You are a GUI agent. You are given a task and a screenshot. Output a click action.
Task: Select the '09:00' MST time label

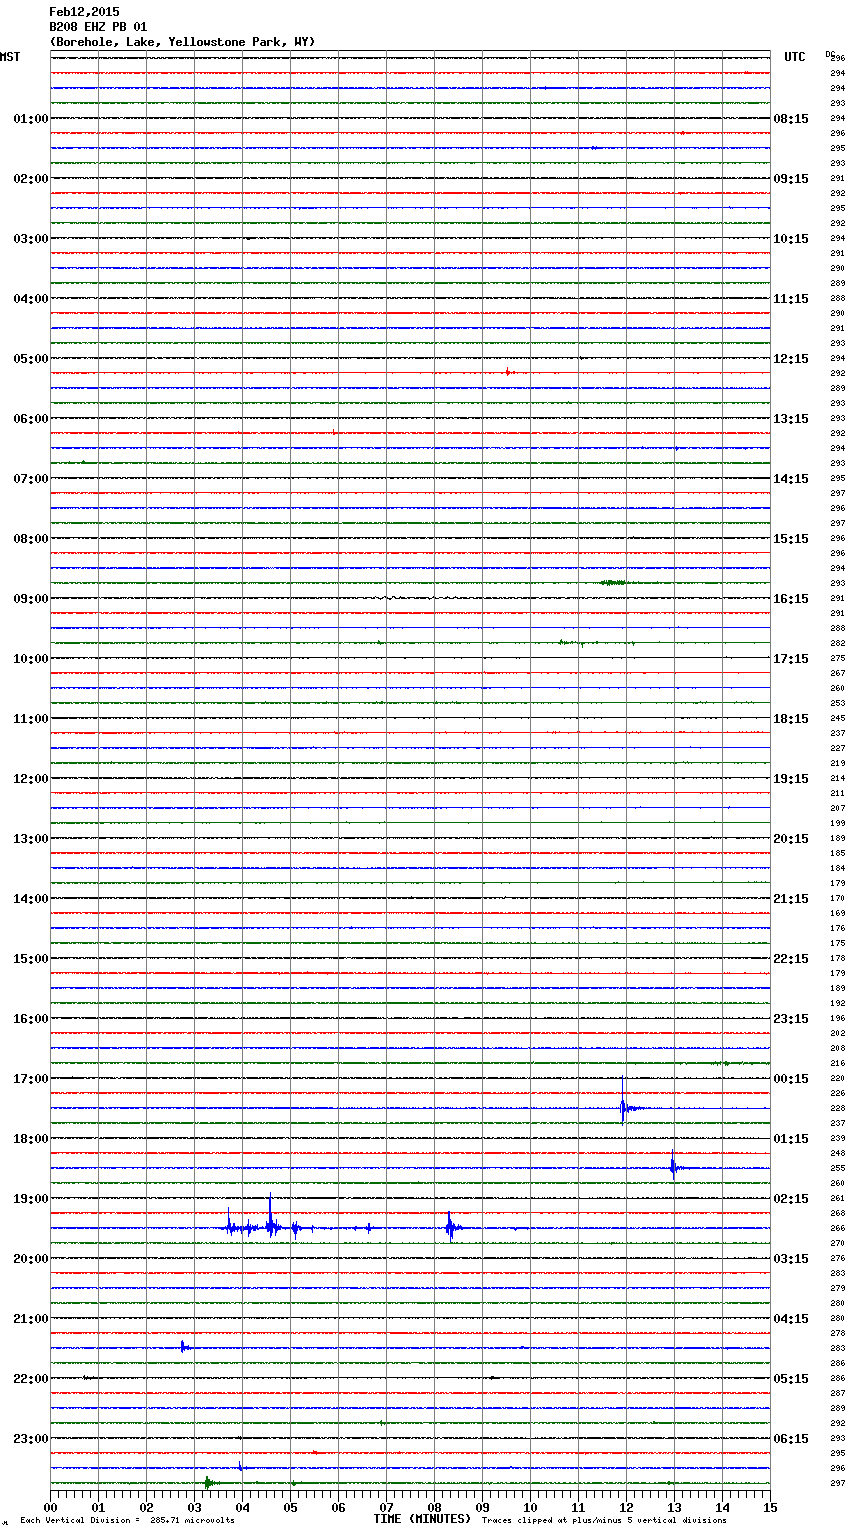[x=31, y=599]
